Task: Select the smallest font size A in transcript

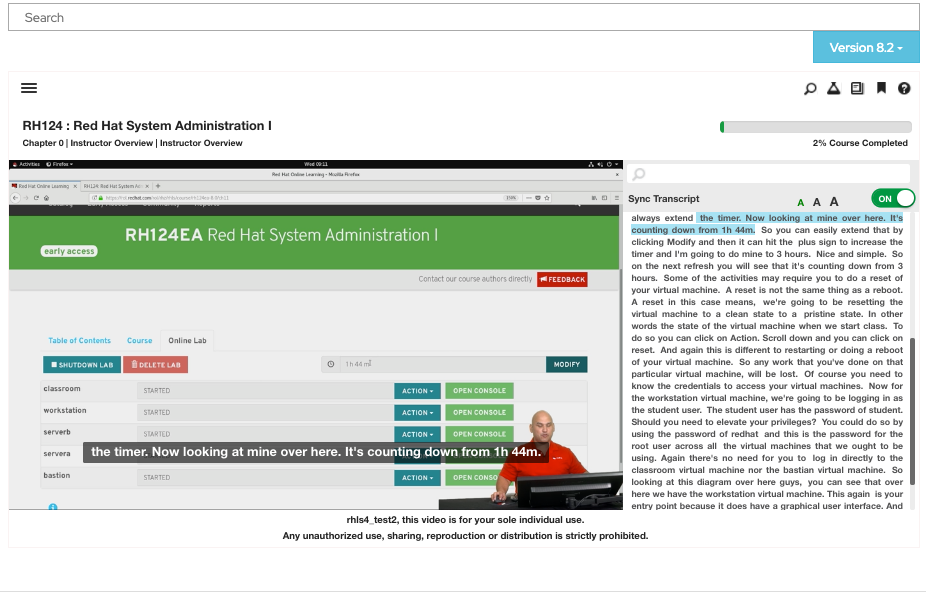Action: pyautogui.click(x=800, y=199)
